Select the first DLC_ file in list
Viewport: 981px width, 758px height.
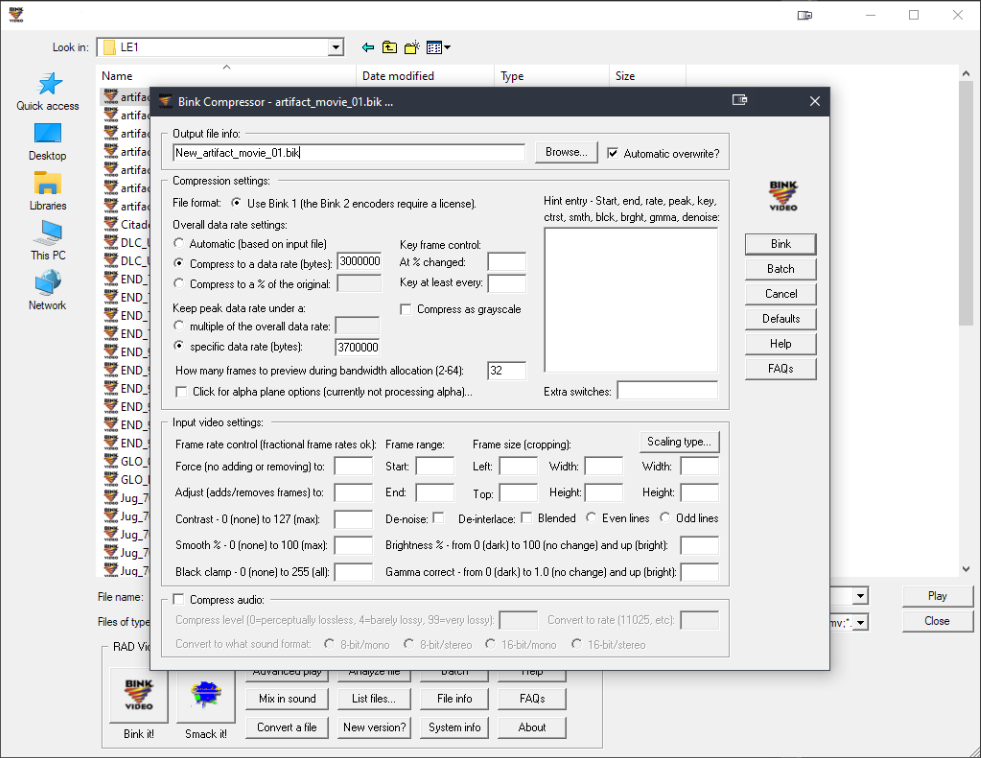pos(127,243)
